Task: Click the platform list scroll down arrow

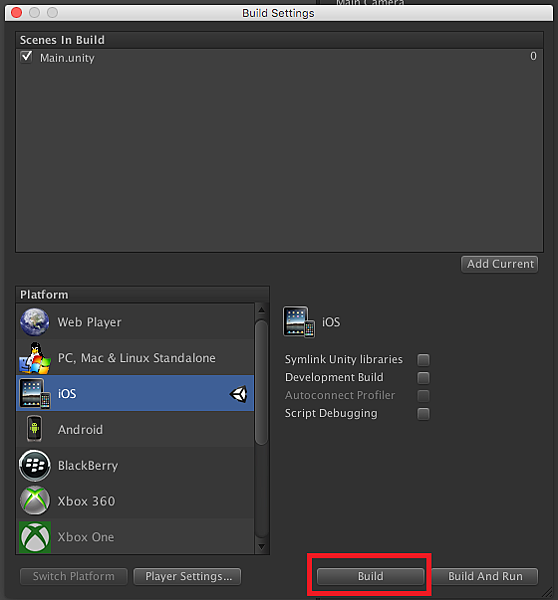Action: click(x=261, y=547)
